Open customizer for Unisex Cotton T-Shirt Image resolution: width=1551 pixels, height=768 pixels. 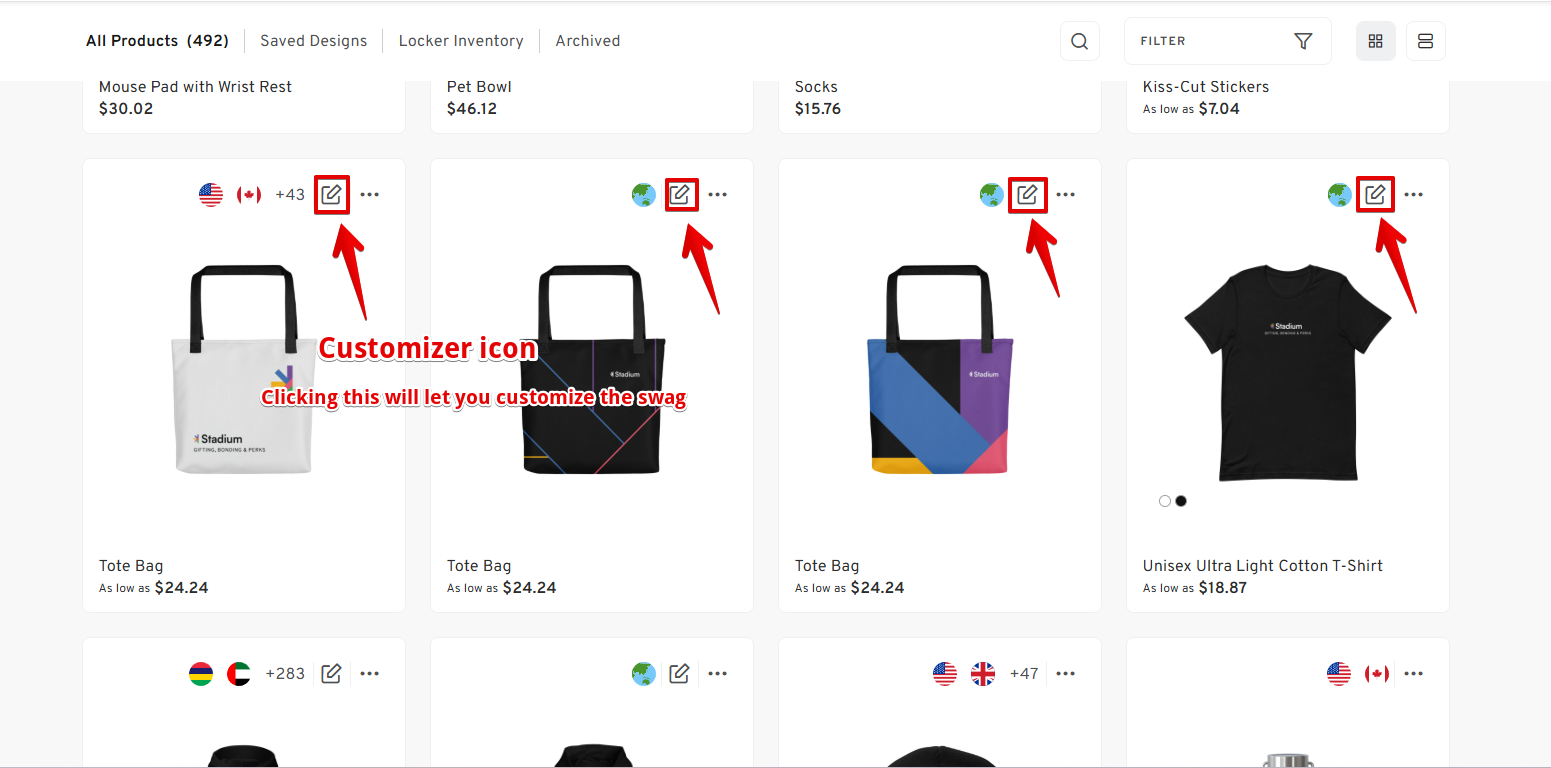[x=1375, y=194]
